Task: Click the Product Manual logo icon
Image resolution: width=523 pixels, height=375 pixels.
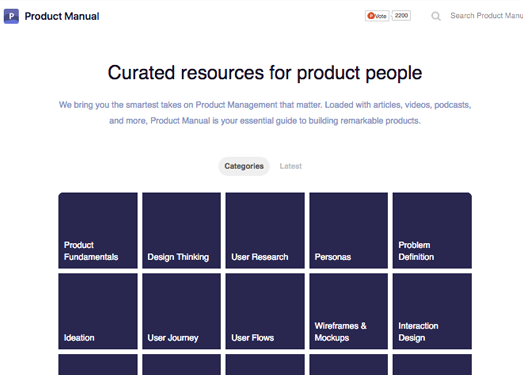Action: (11, 16)
